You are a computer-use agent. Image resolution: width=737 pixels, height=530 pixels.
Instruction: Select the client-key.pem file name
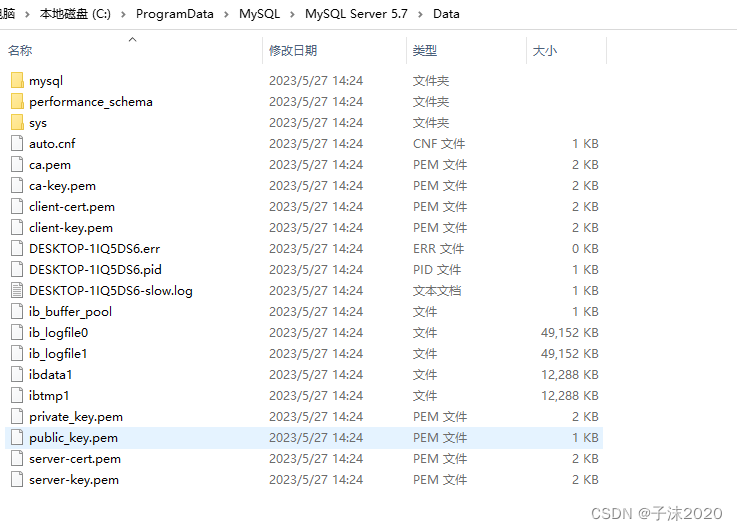click(71, 228)
